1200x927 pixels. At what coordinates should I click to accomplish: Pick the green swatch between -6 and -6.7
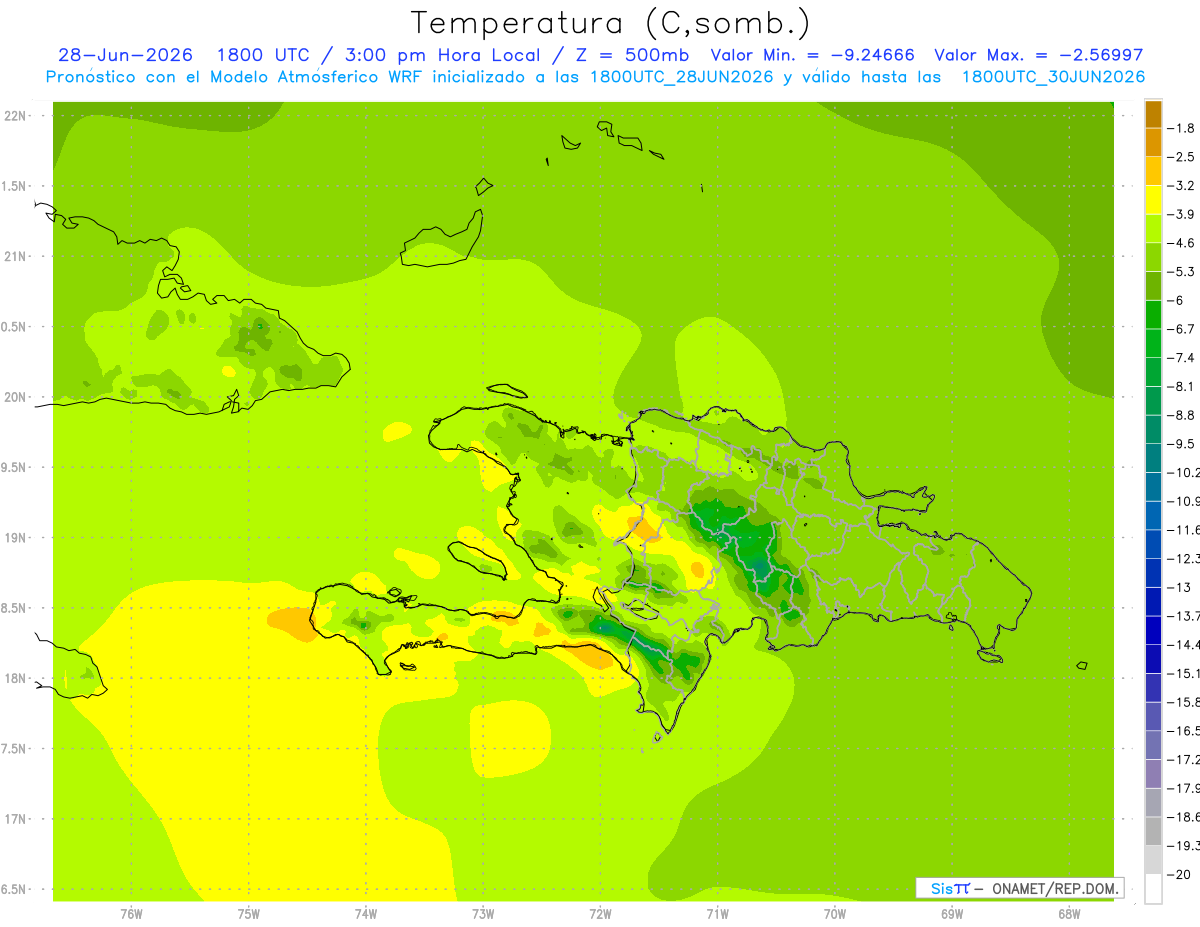pyautogui.click(x=1153, y=314)
